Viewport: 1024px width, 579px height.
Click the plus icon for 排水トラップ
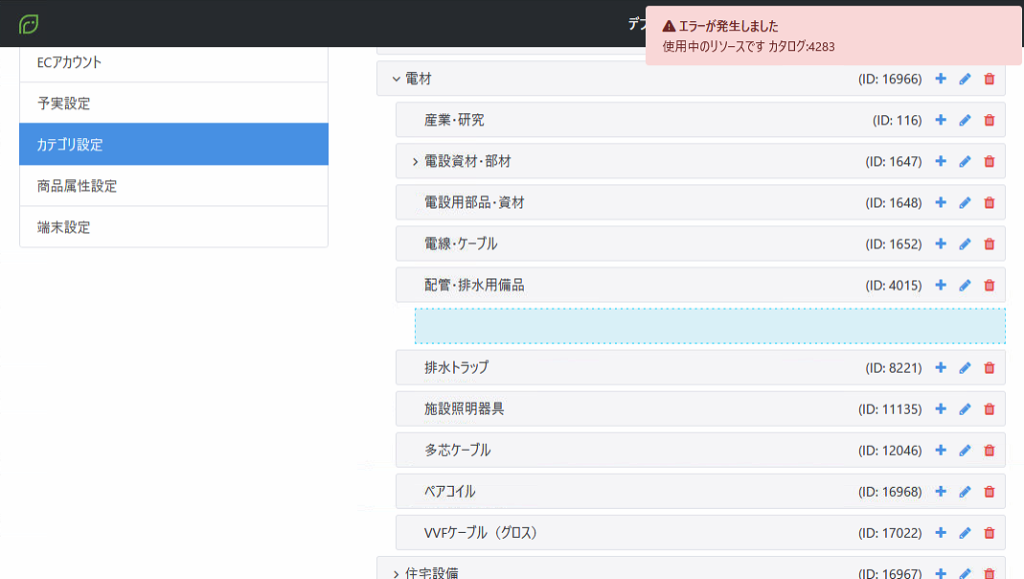pos(940,368)
